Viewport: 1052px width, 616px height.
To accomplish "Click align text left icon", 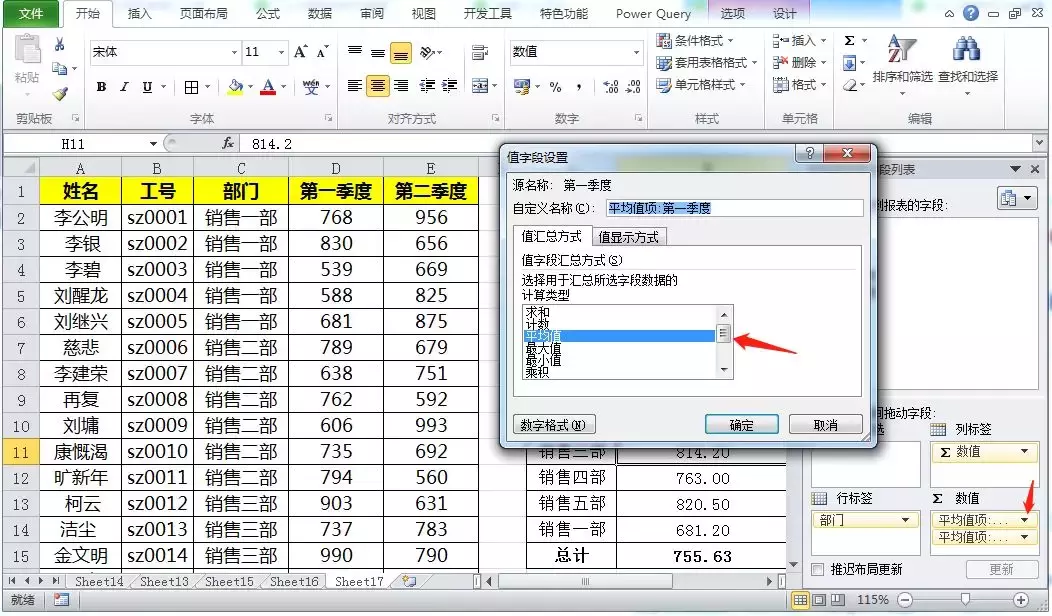I will (355, 86).
